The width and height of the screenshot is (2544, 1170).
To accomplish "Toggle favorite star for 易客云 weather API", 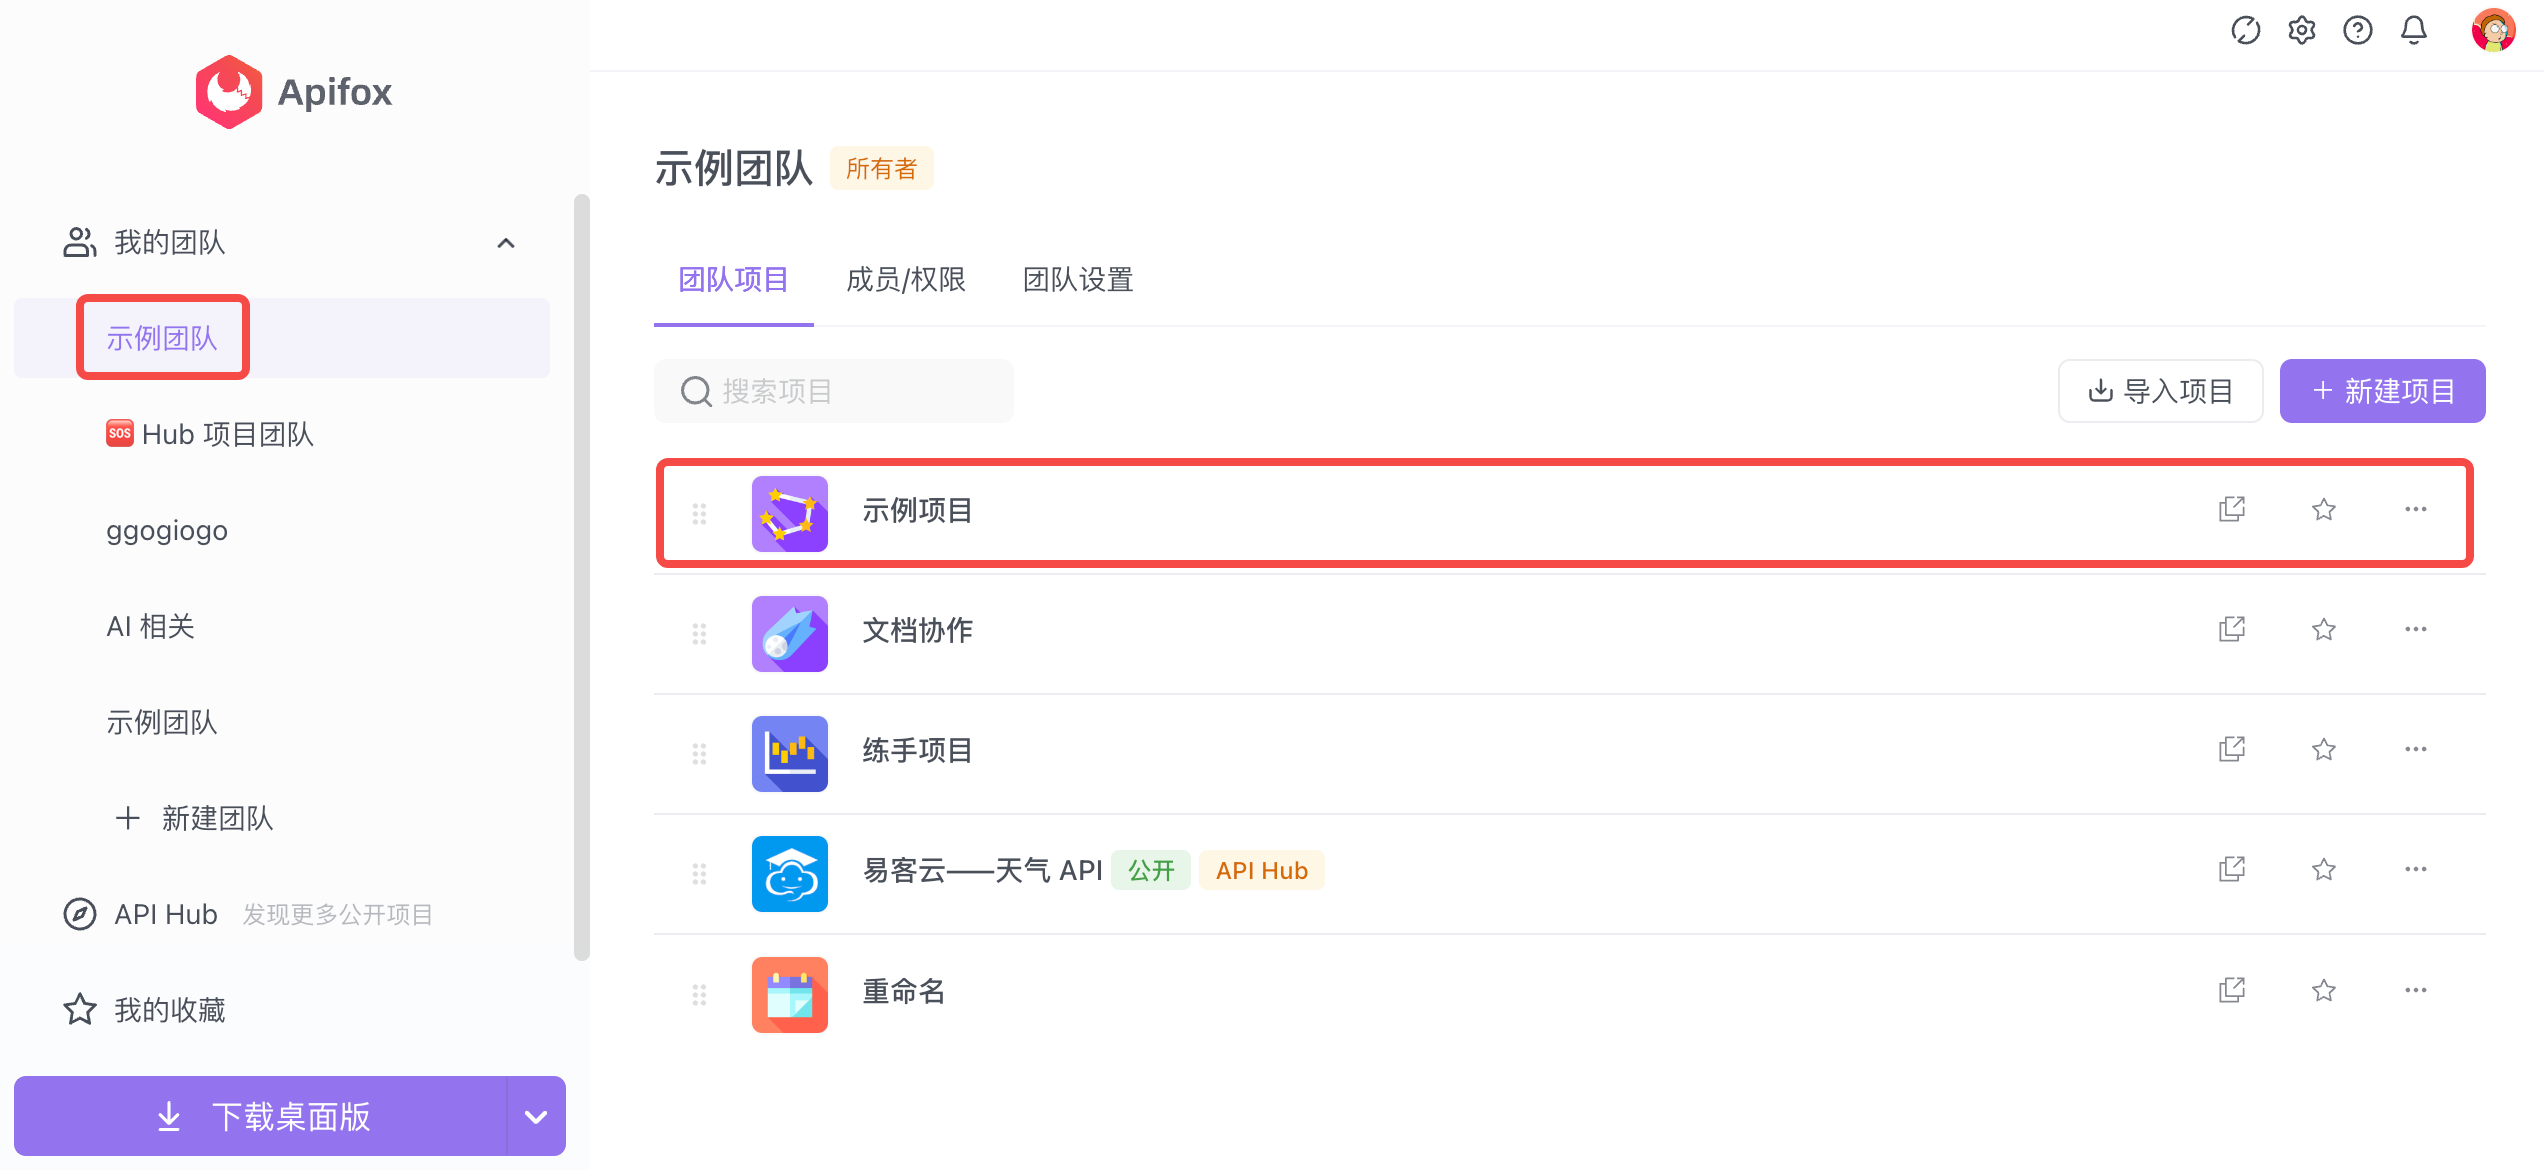I will [2323, 870].
